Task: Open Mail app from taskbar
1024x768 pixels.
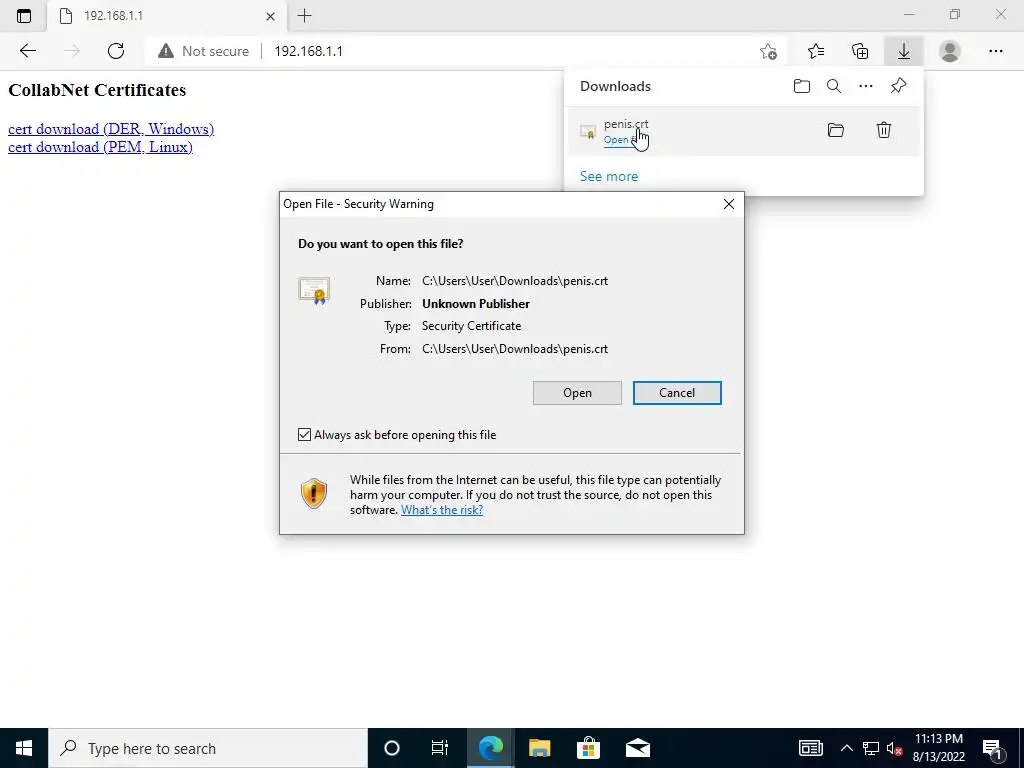Action: click(x=638, y=748)
